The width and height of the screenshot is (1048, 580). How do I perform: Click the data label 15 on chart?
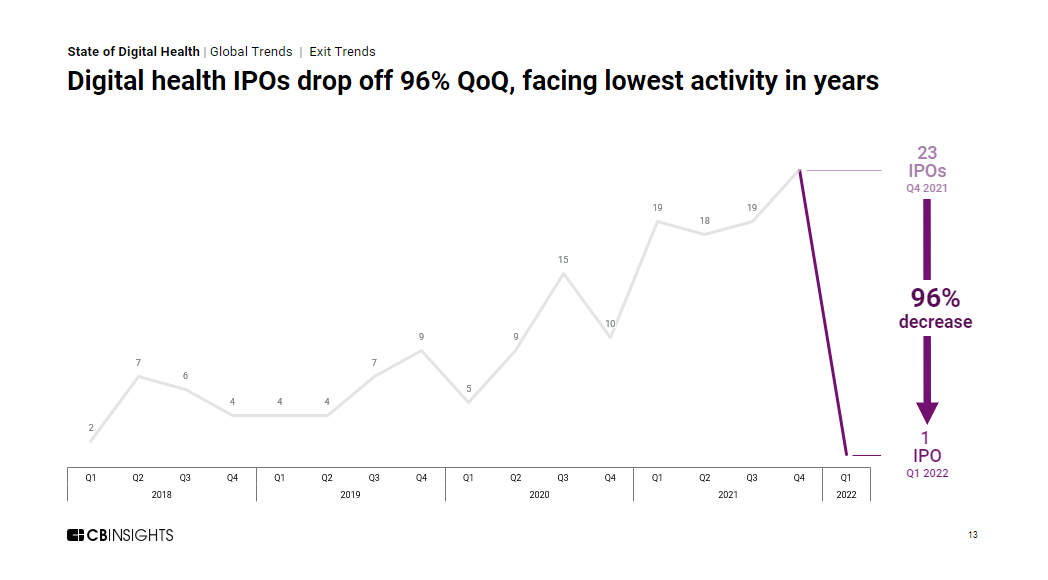(563, 260)
